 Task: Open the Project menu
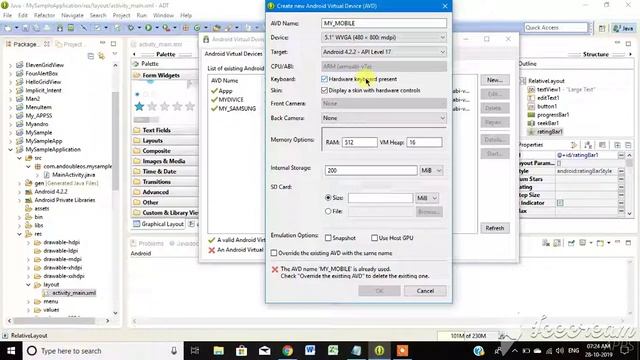point(121,15)
